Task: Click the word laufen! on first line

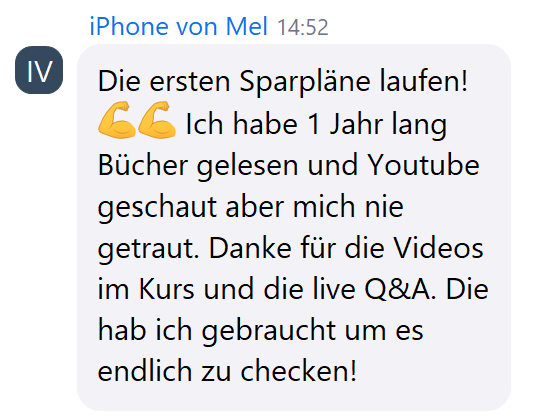Action: pos(423,82)
